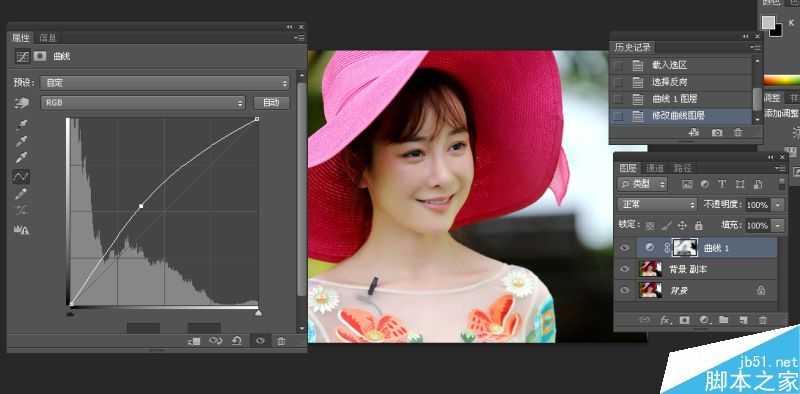This screenshot has height=394, width=800.
Task: Open the blend mode 正常 dropdown
Action: point(657,205)
